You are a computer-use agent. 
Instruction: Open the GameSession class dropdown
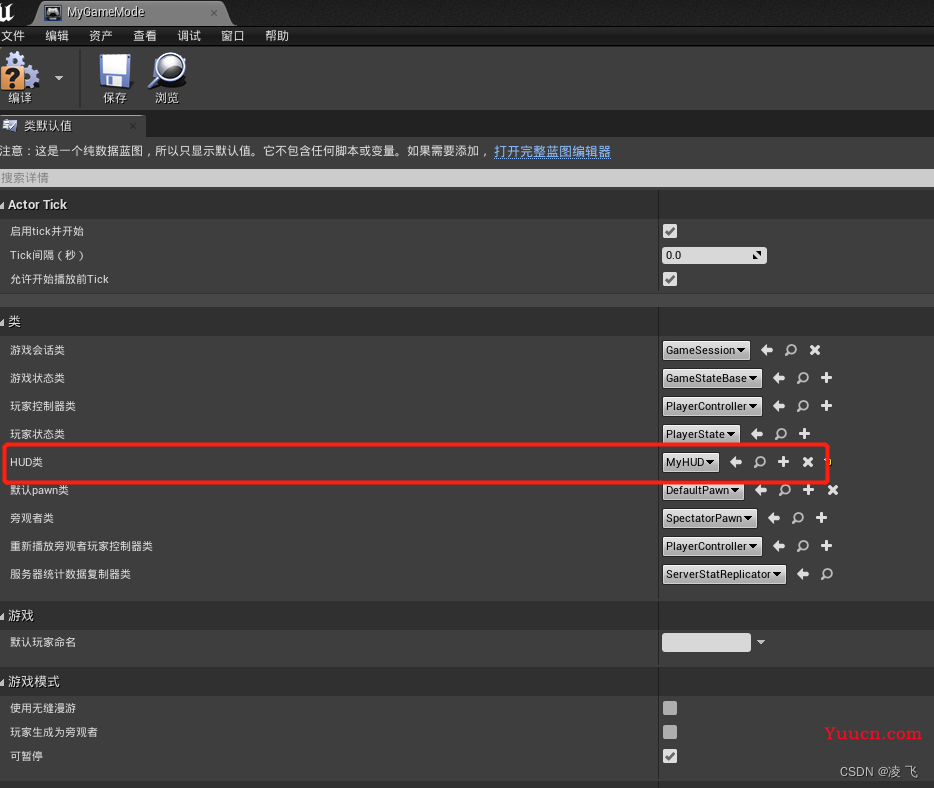point(706,350)
